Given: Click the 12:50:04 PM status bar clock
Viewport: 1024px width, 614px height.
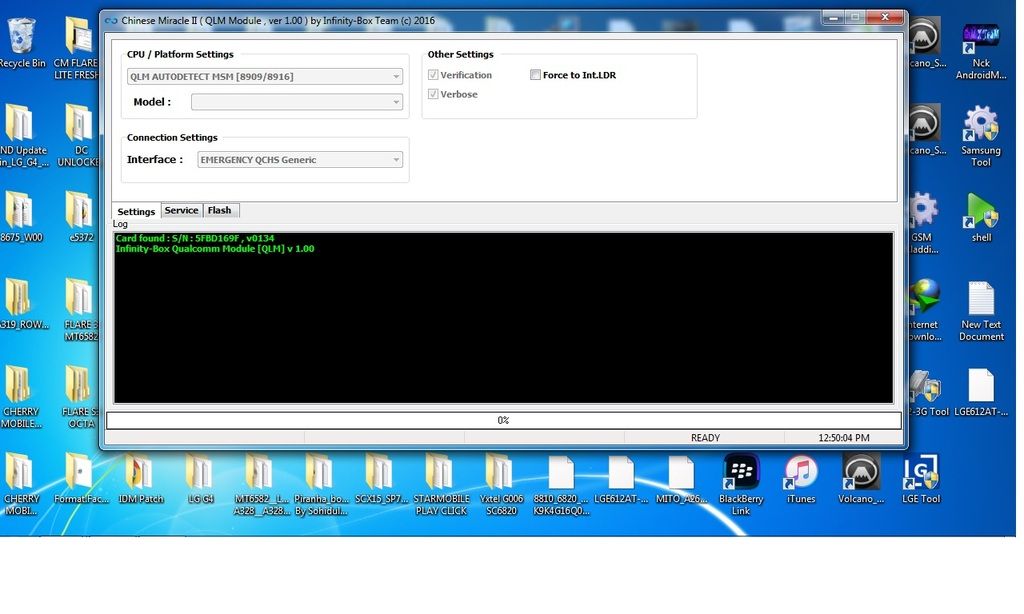Looking at the screenshot, I should click(x=844, y=438).
